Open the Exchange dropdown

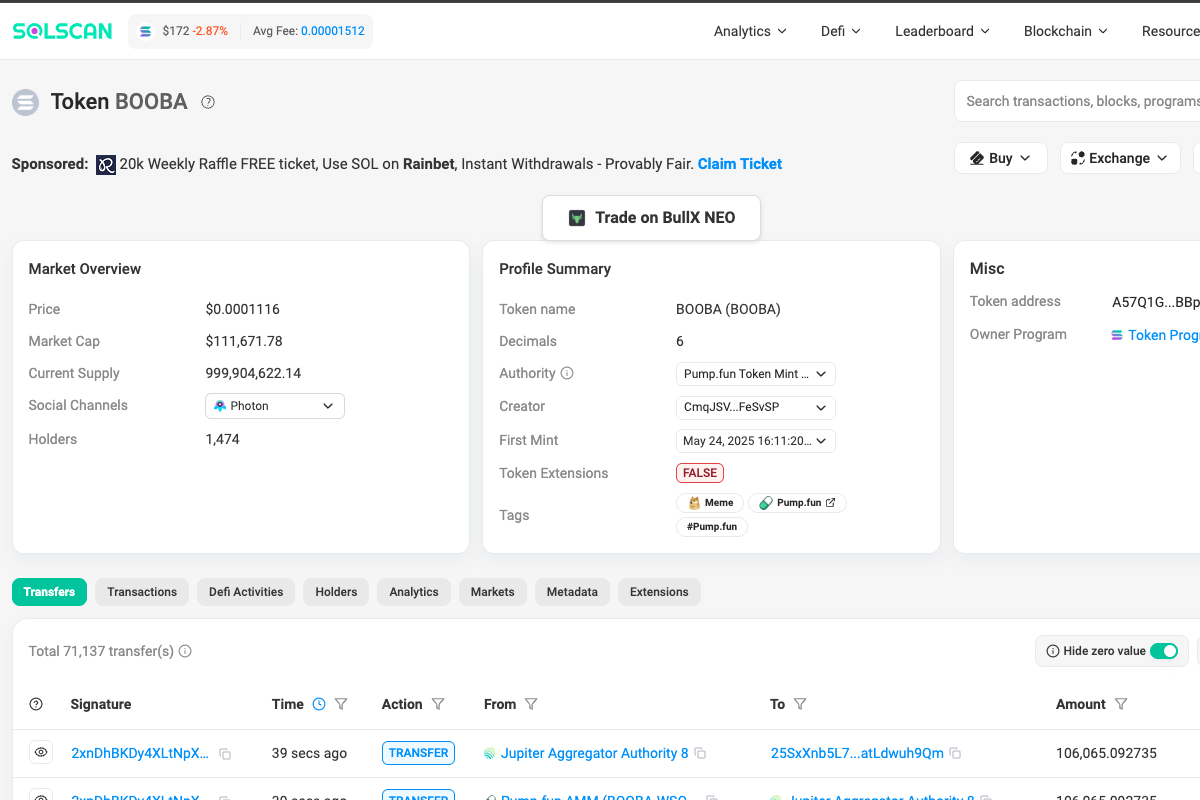[x=1120, y=158]
